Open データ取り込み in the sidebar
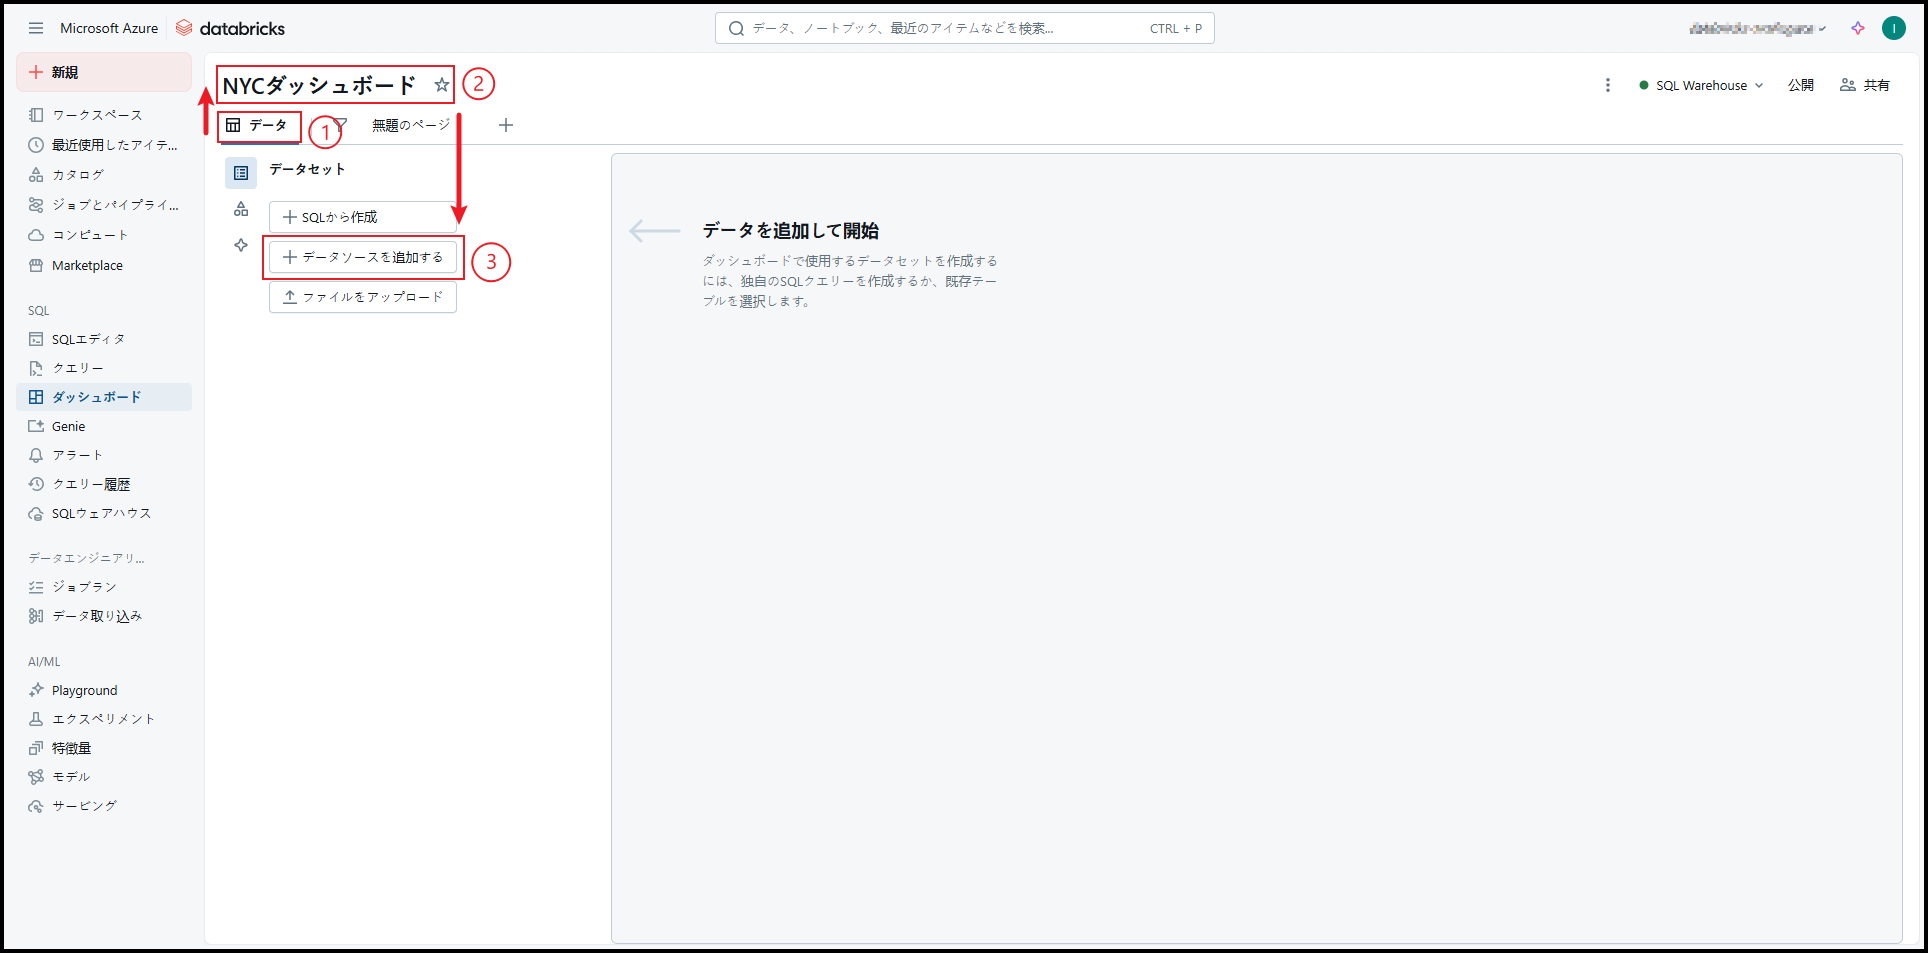Image resolution: width=1928 pixels, height=953 pixels. (104, 616)
